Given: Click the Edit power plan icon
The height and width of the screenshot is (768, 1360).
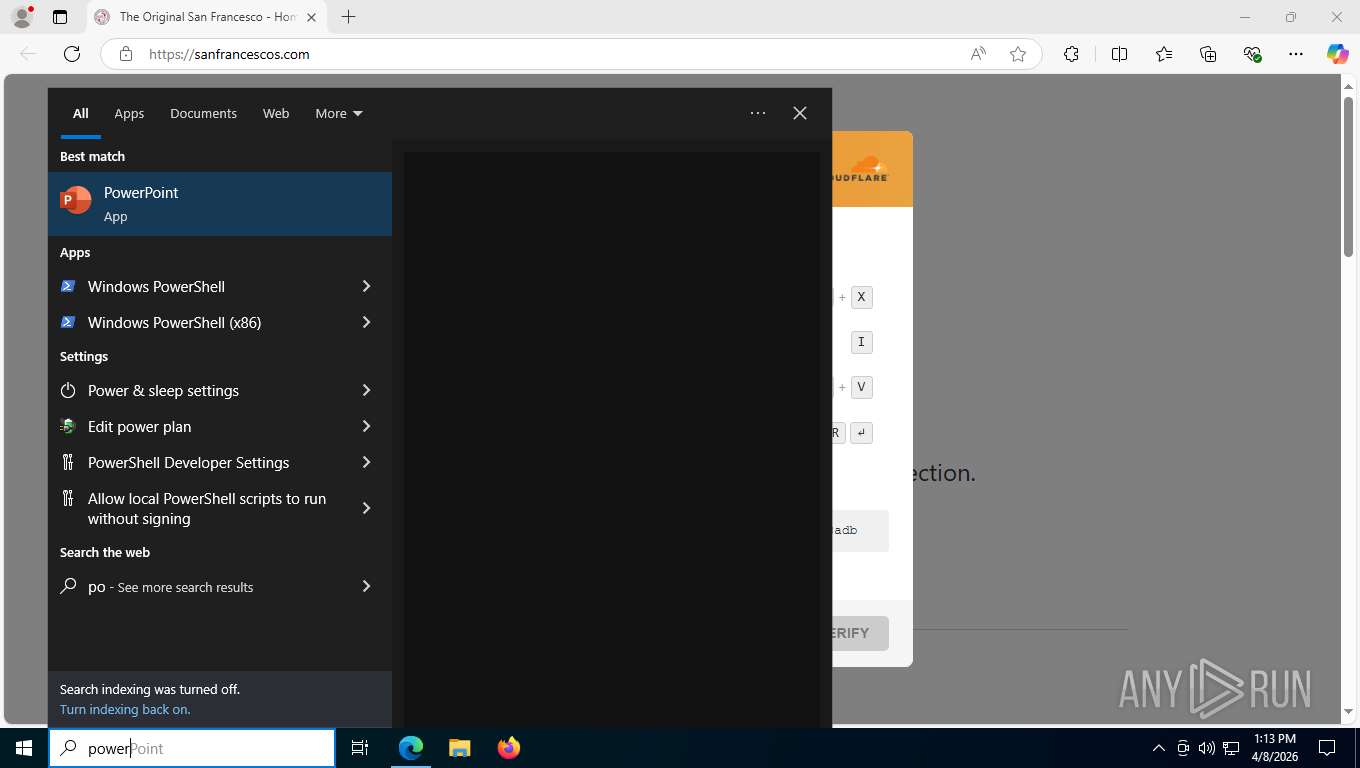Looking at the screenshot, I should pos(68,426).
